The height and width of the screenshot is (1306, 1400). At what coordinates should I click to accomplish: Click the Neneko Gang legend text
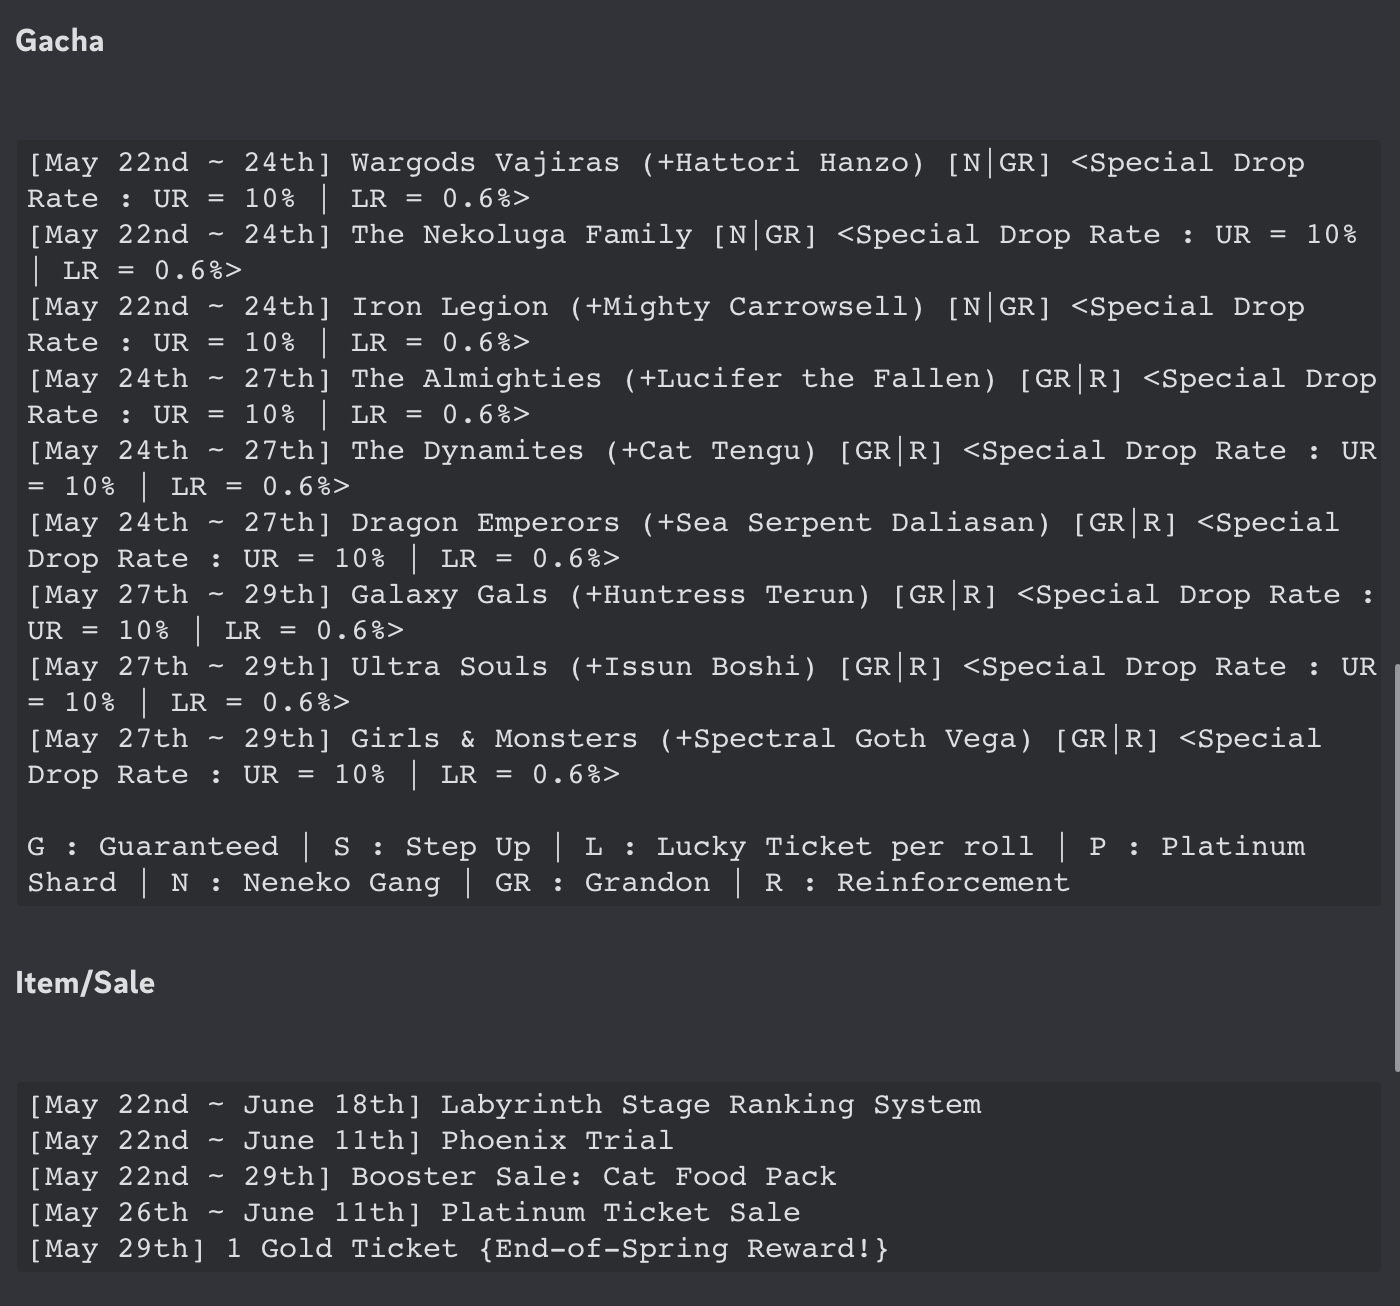click(x=341, y=883)
